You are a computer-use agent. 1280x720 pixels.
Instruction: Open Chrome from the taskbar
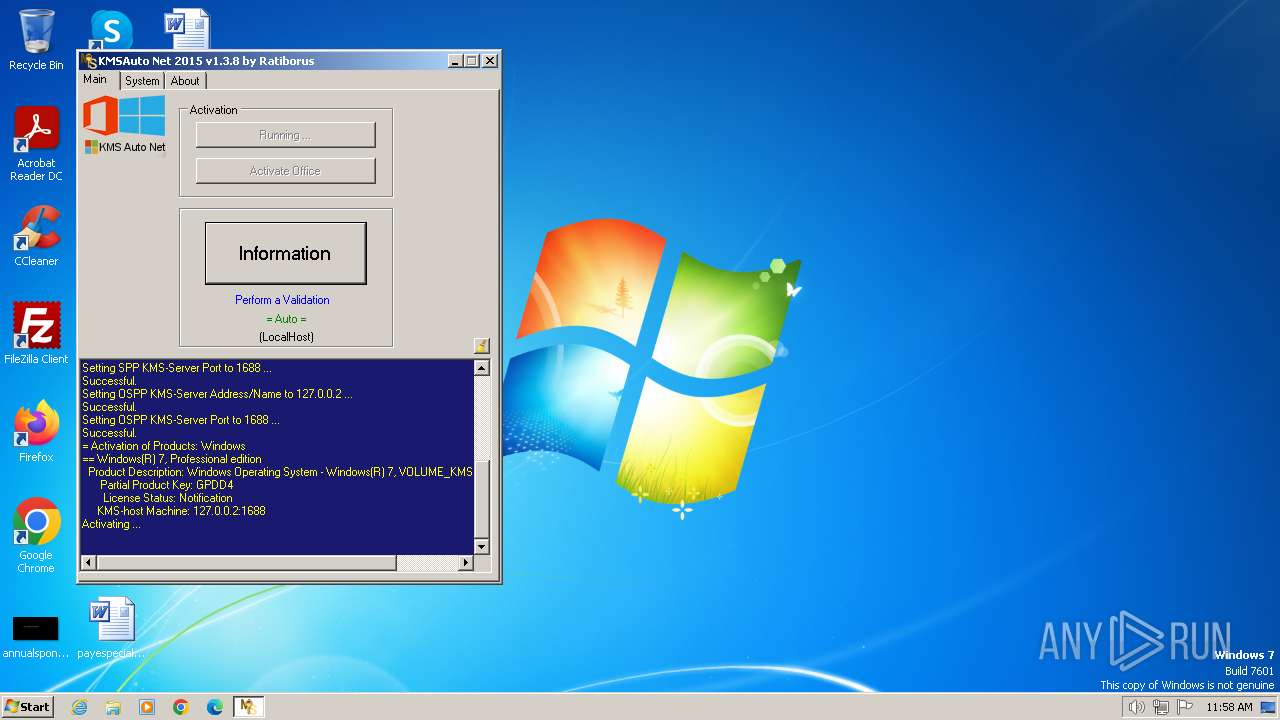(181, 707)
